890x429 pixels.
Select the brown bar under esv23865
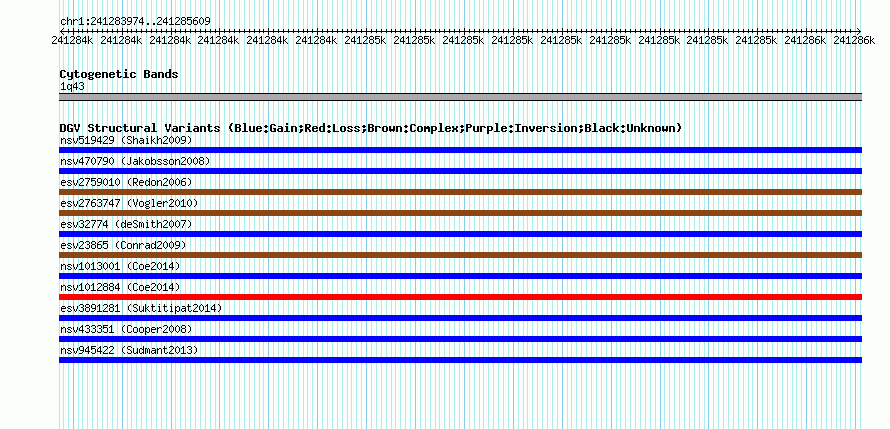460,255
